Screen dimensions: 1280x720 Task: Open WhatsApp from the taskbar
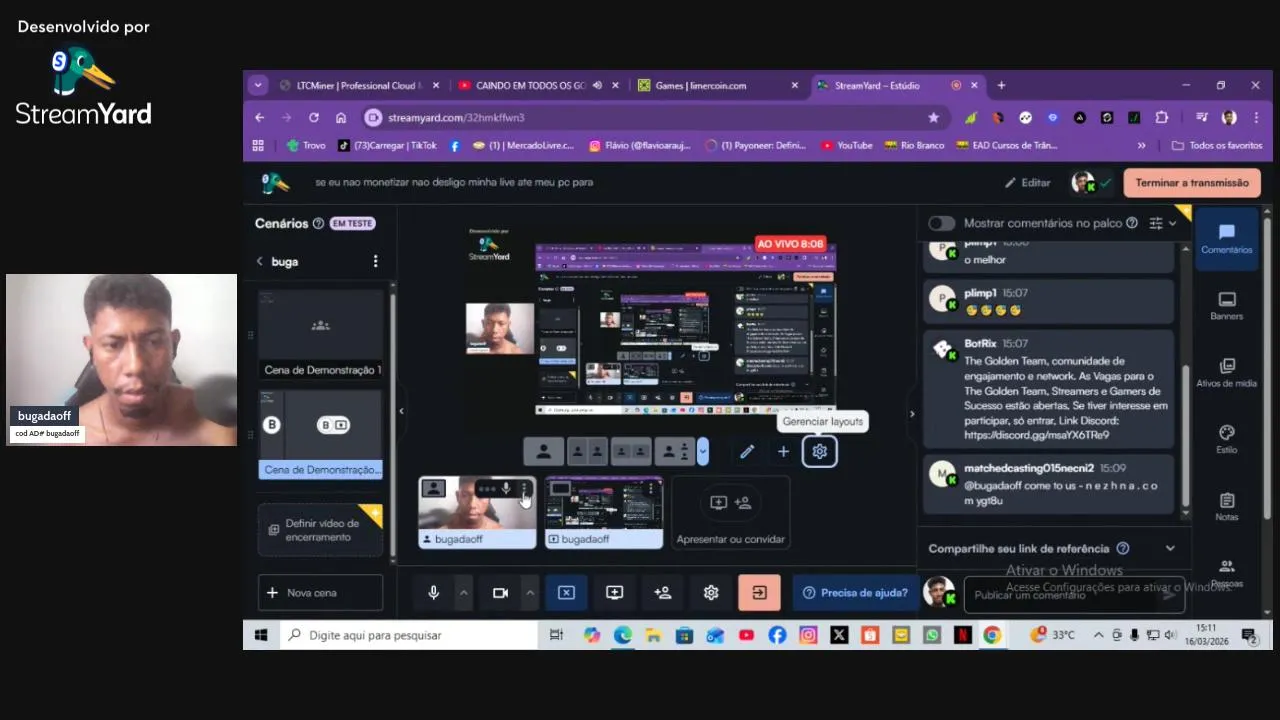(x=932, y=635)
